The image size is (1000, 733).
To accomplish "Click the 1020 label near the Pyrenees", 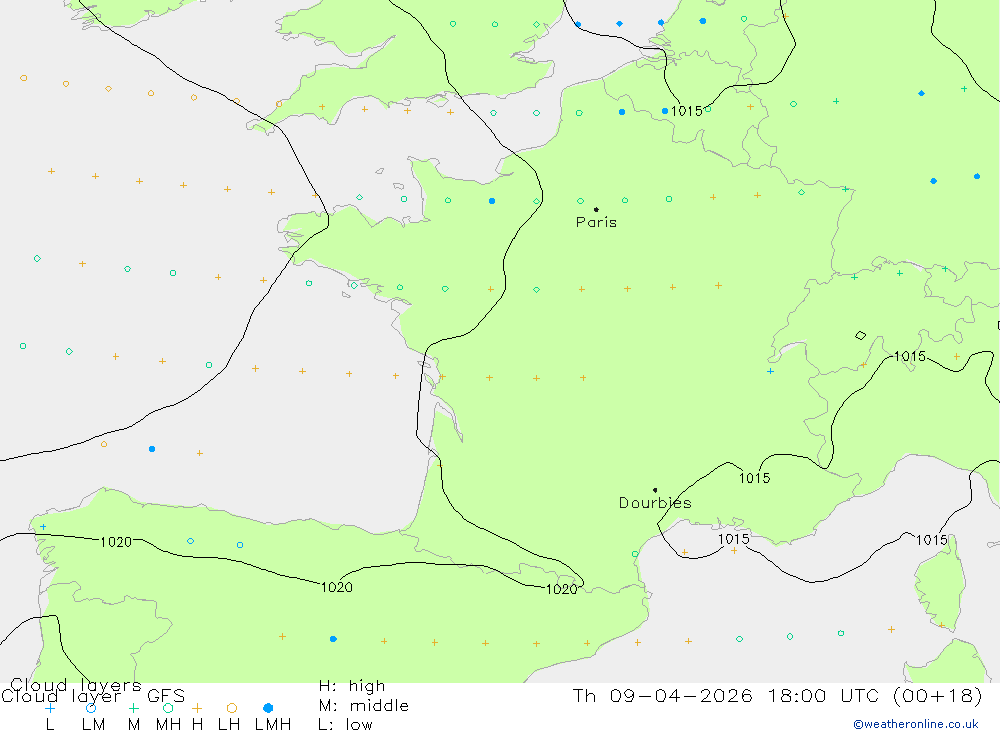I will (562, 589).
